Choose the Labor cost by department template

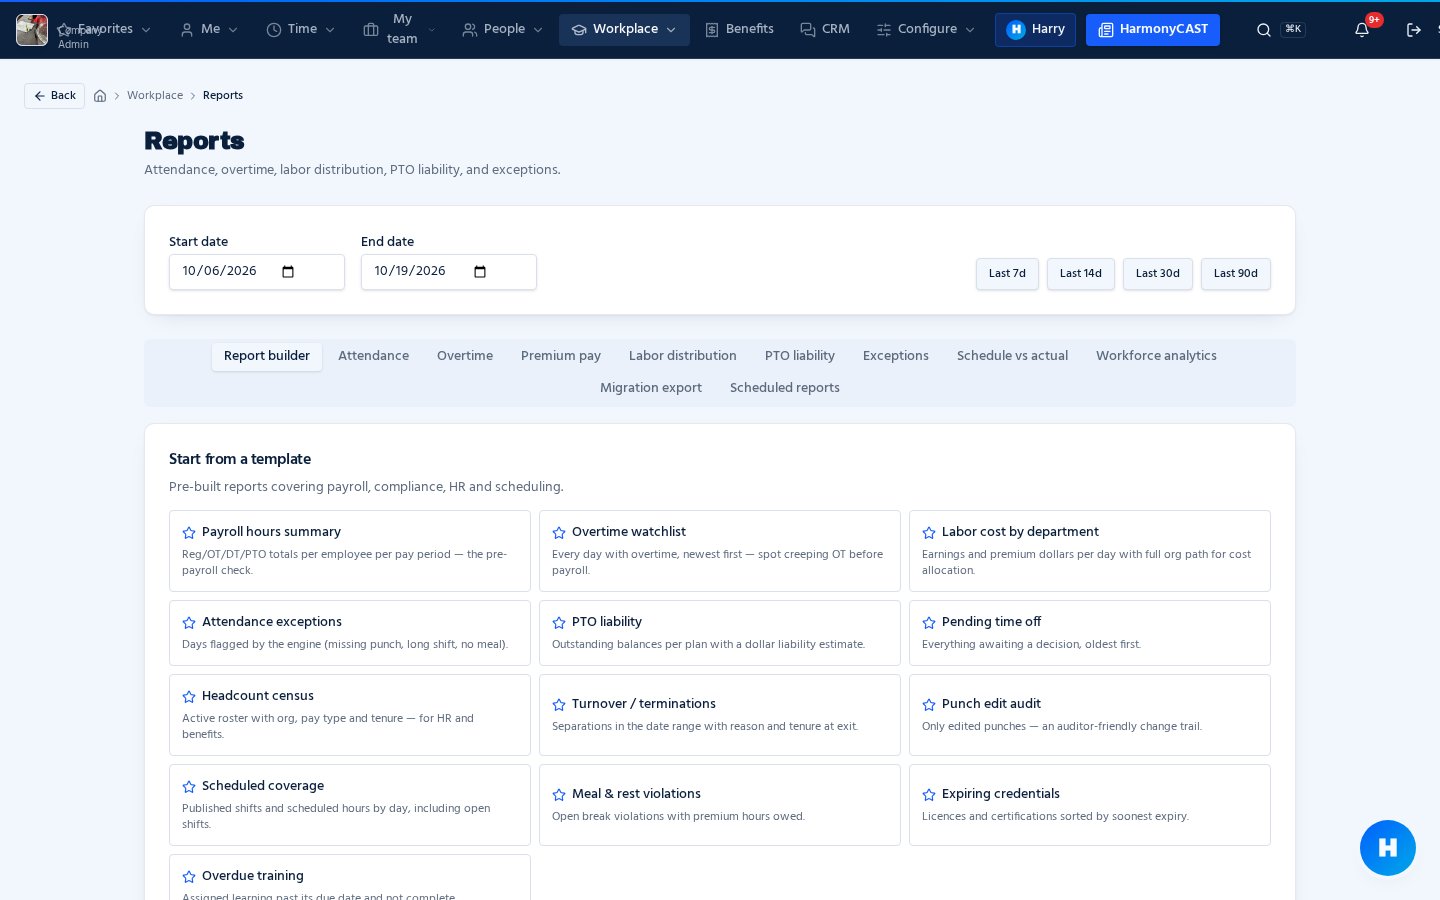1090,551
